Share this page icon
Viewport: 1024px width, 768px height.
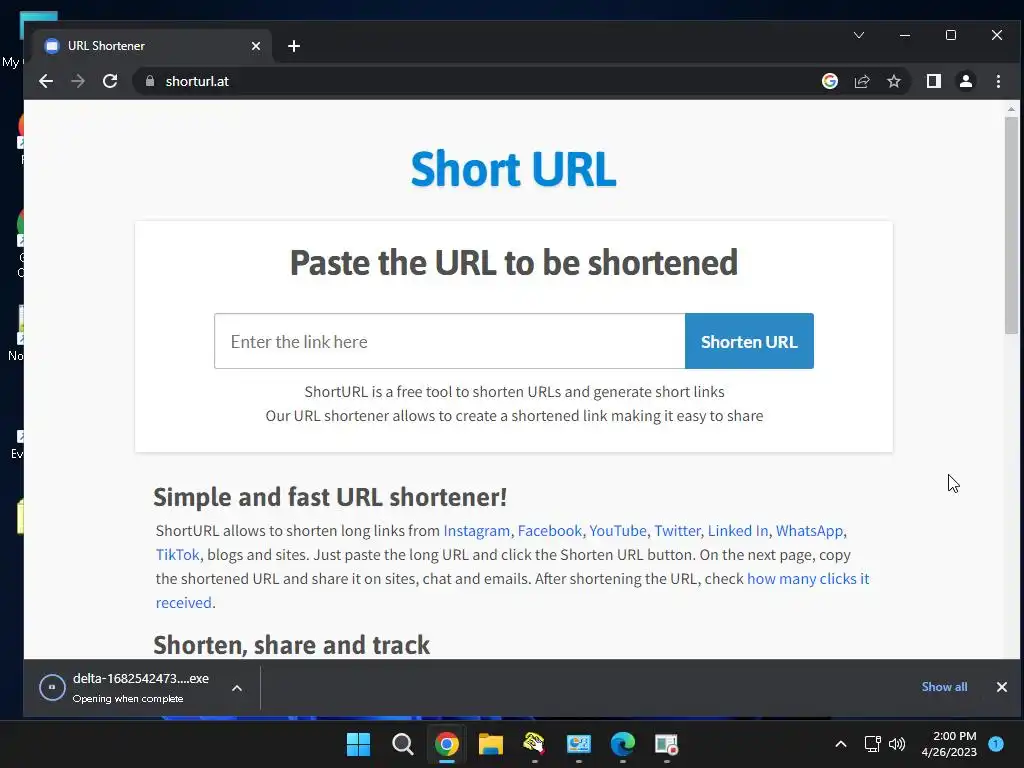862,81
